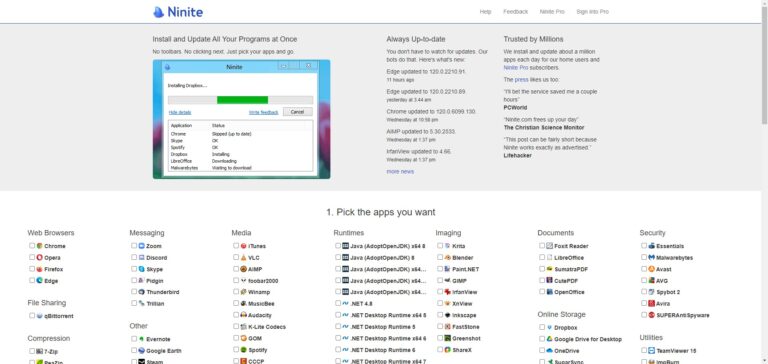
Task: Click the Firefox app icon
Action: click(40, 269)
